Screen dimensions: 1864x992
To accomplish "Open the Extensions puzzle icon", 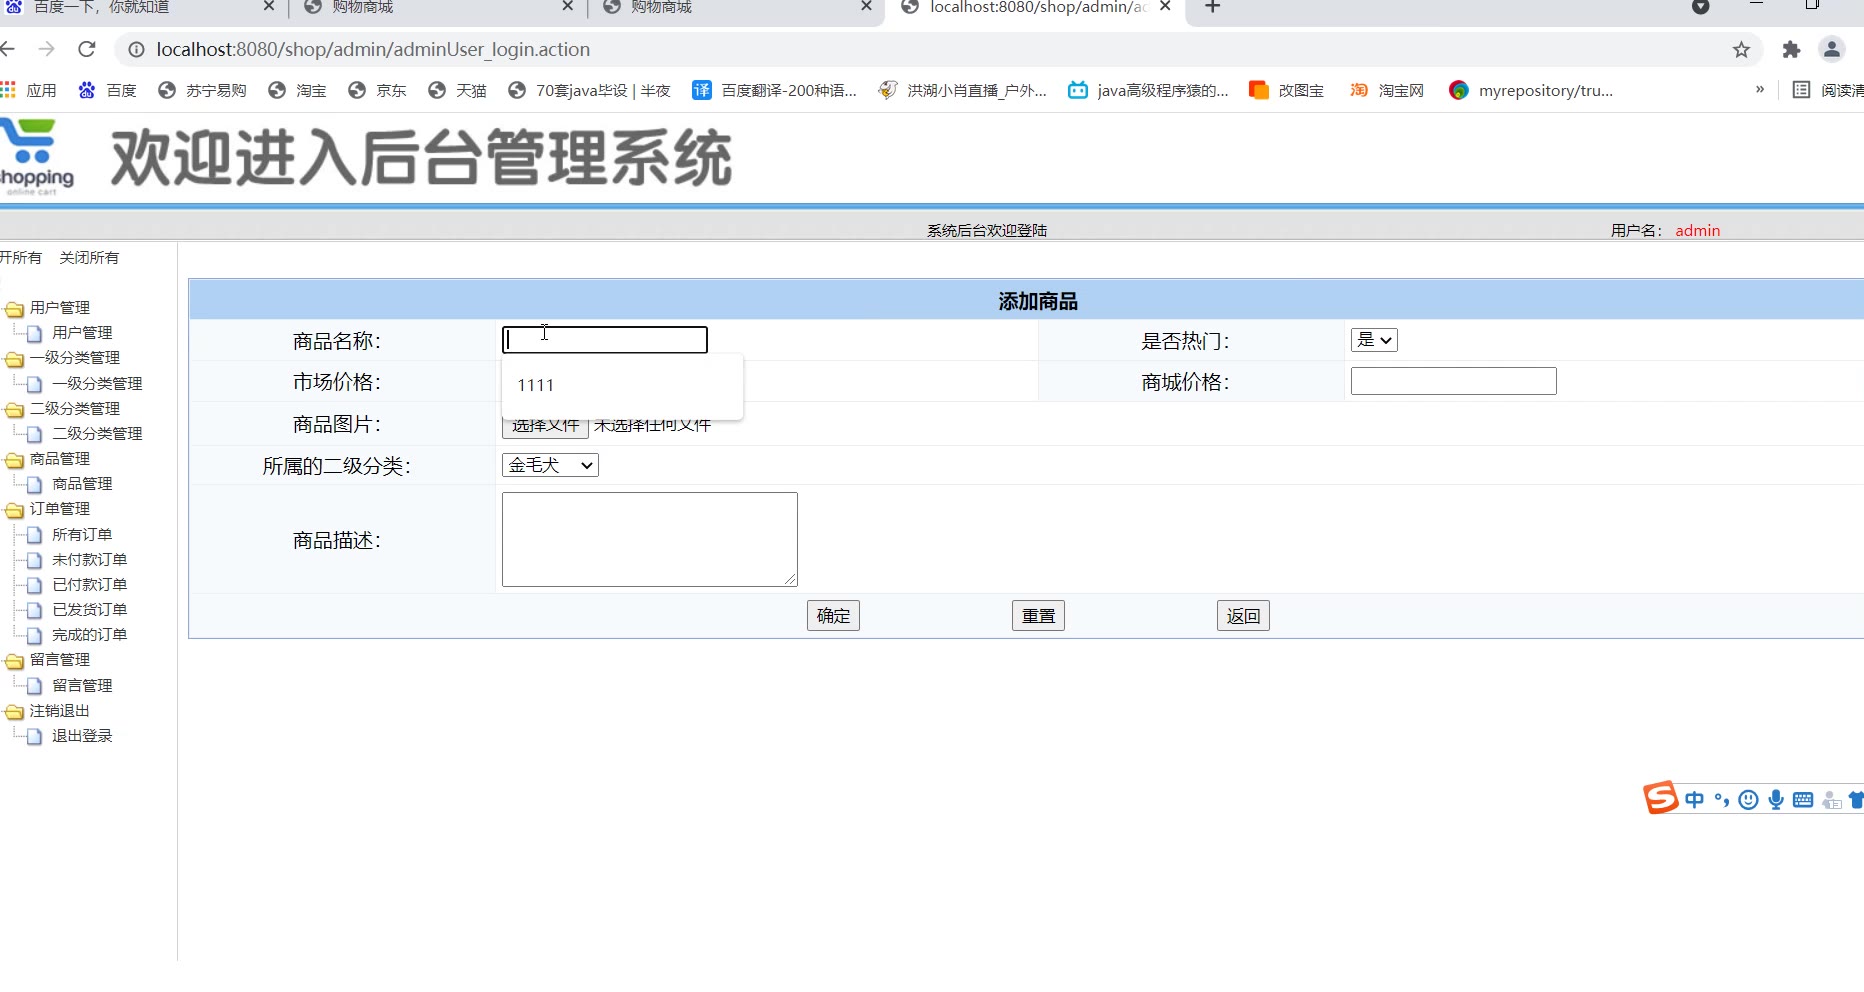I will 1791,49.
